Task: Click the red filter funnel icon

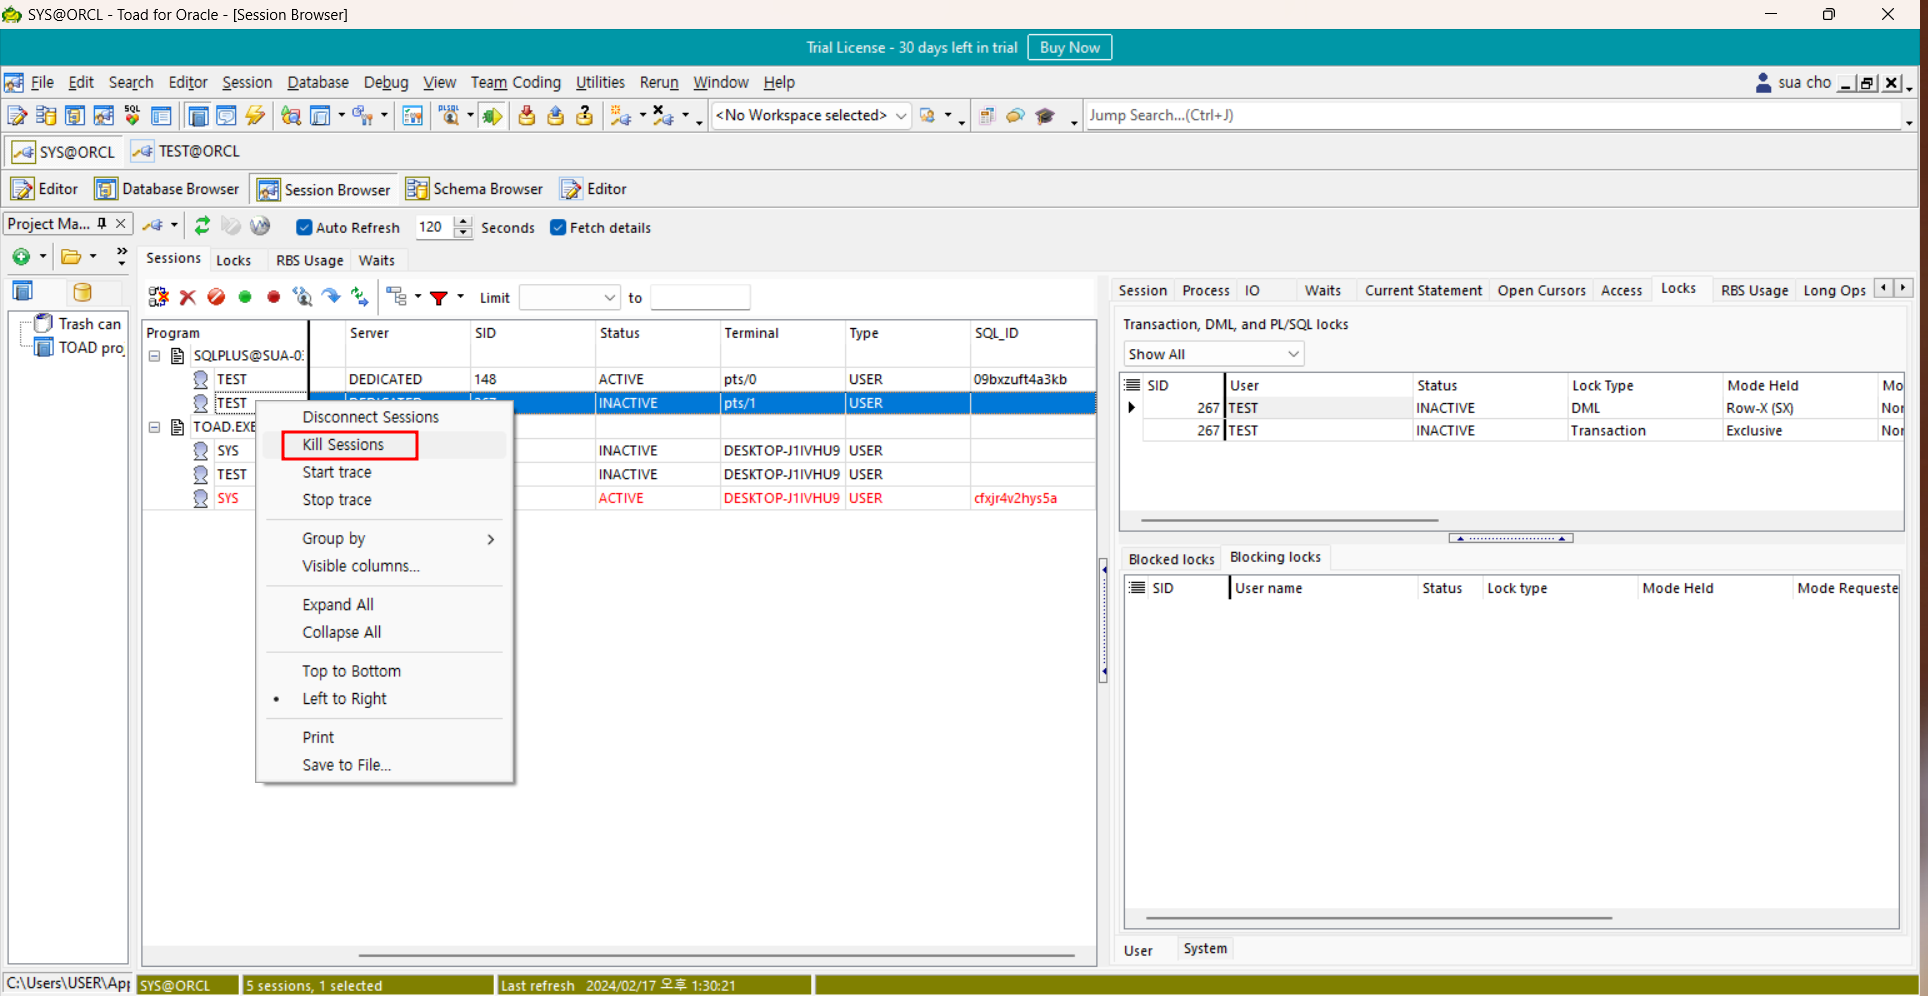Action: [x=438, y=297]
